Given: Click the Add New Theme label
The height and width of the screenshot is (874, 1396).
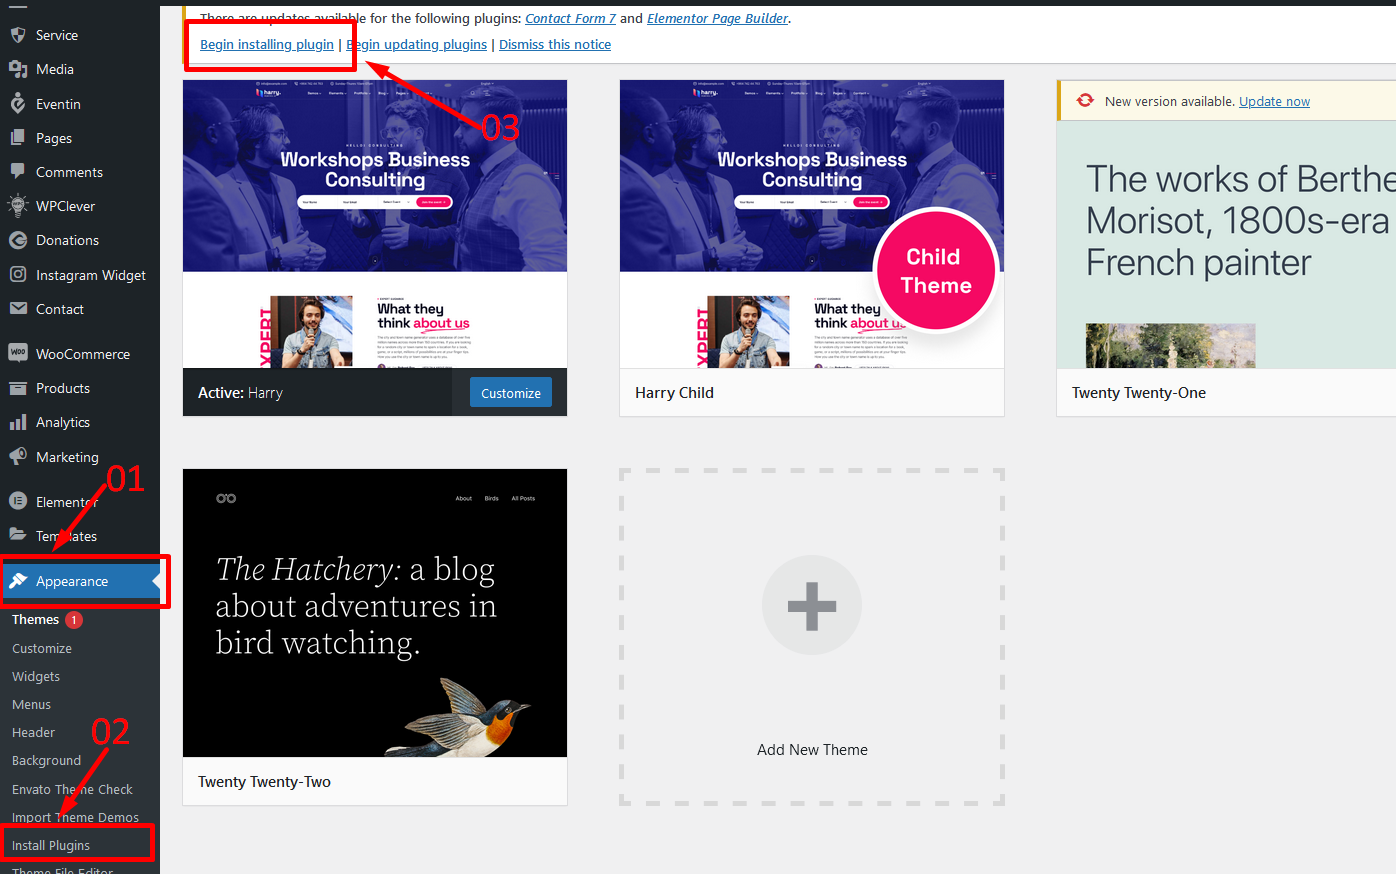Looking at the screenshot, I should click(812, 750).
